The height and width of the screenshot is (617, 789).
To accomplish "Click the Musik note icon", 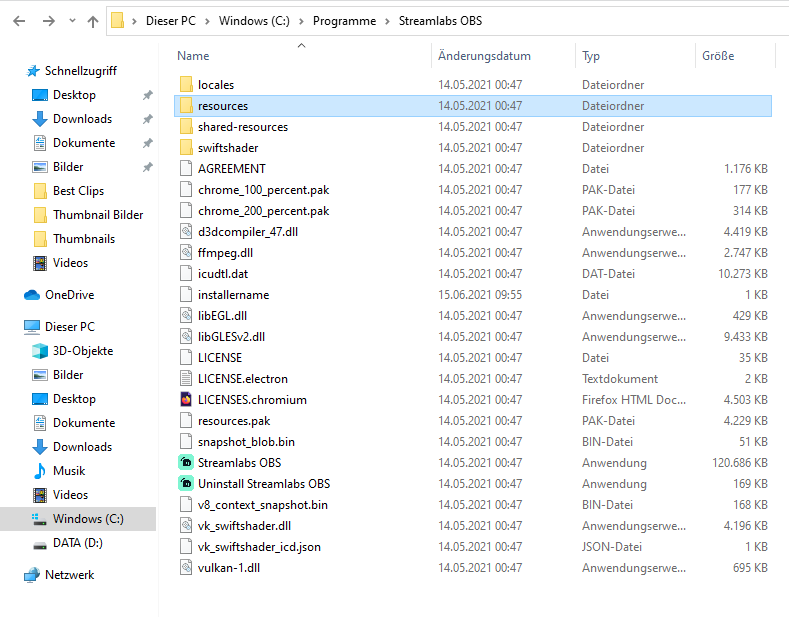I will 40,471.
